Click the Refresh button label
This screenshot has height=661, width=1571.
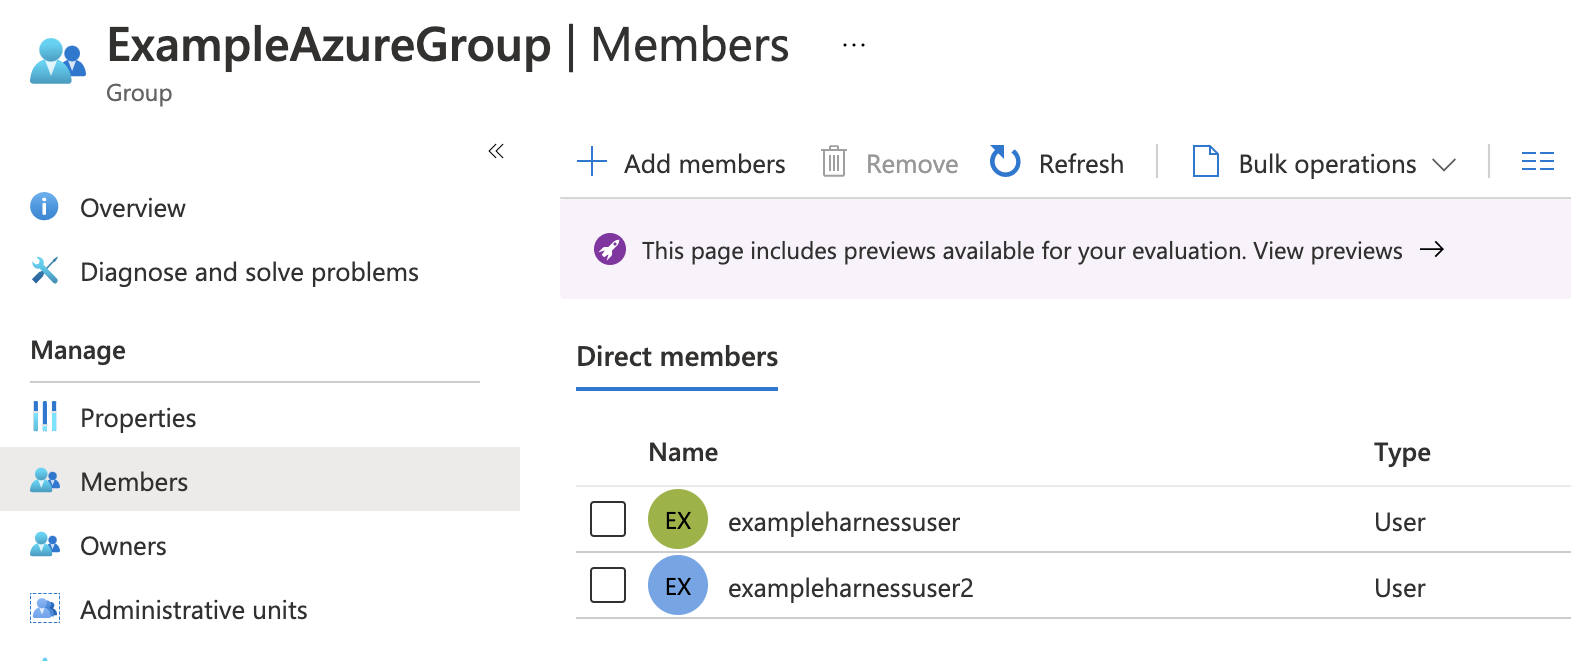click(x=1081, y=164)
